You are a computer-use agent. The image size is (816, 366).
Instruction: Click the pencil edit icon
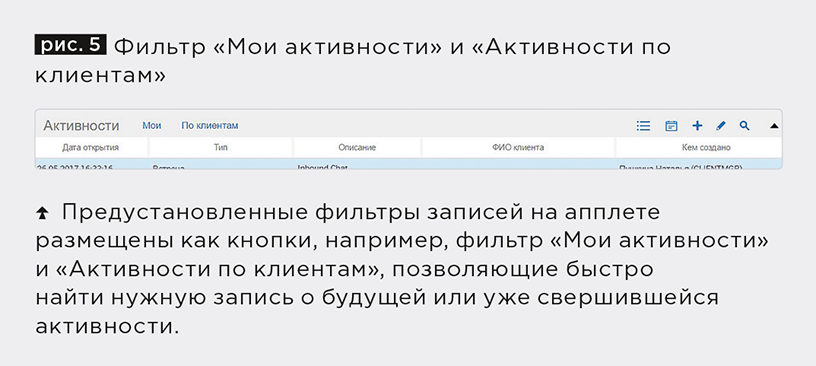[x=721, y=125]
